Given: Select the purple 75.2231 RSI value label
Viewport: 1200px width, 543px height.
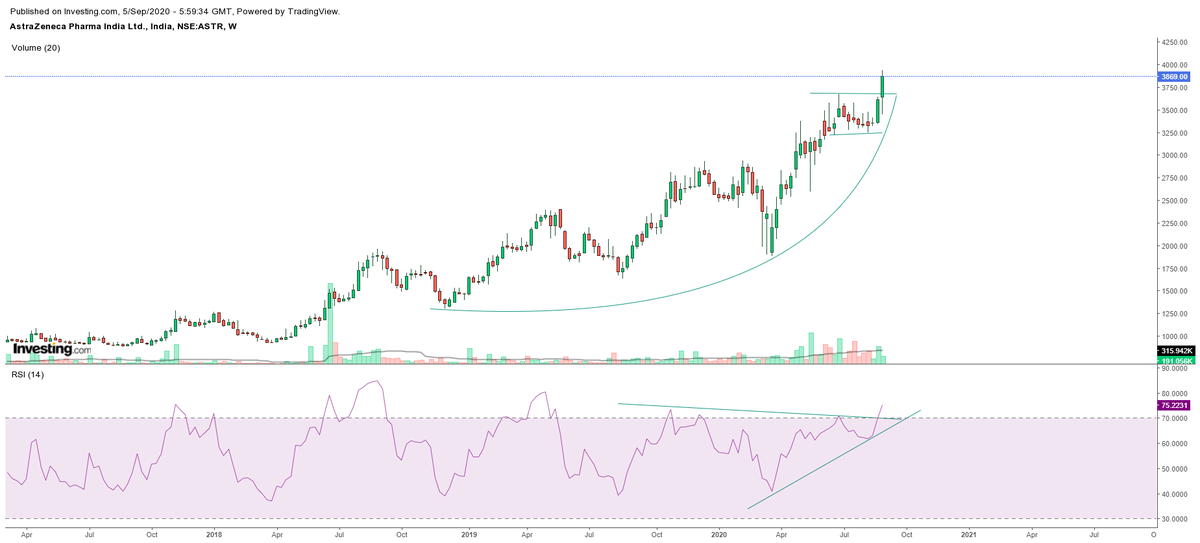Looking at the screenshot, I should coord(1174,405).
